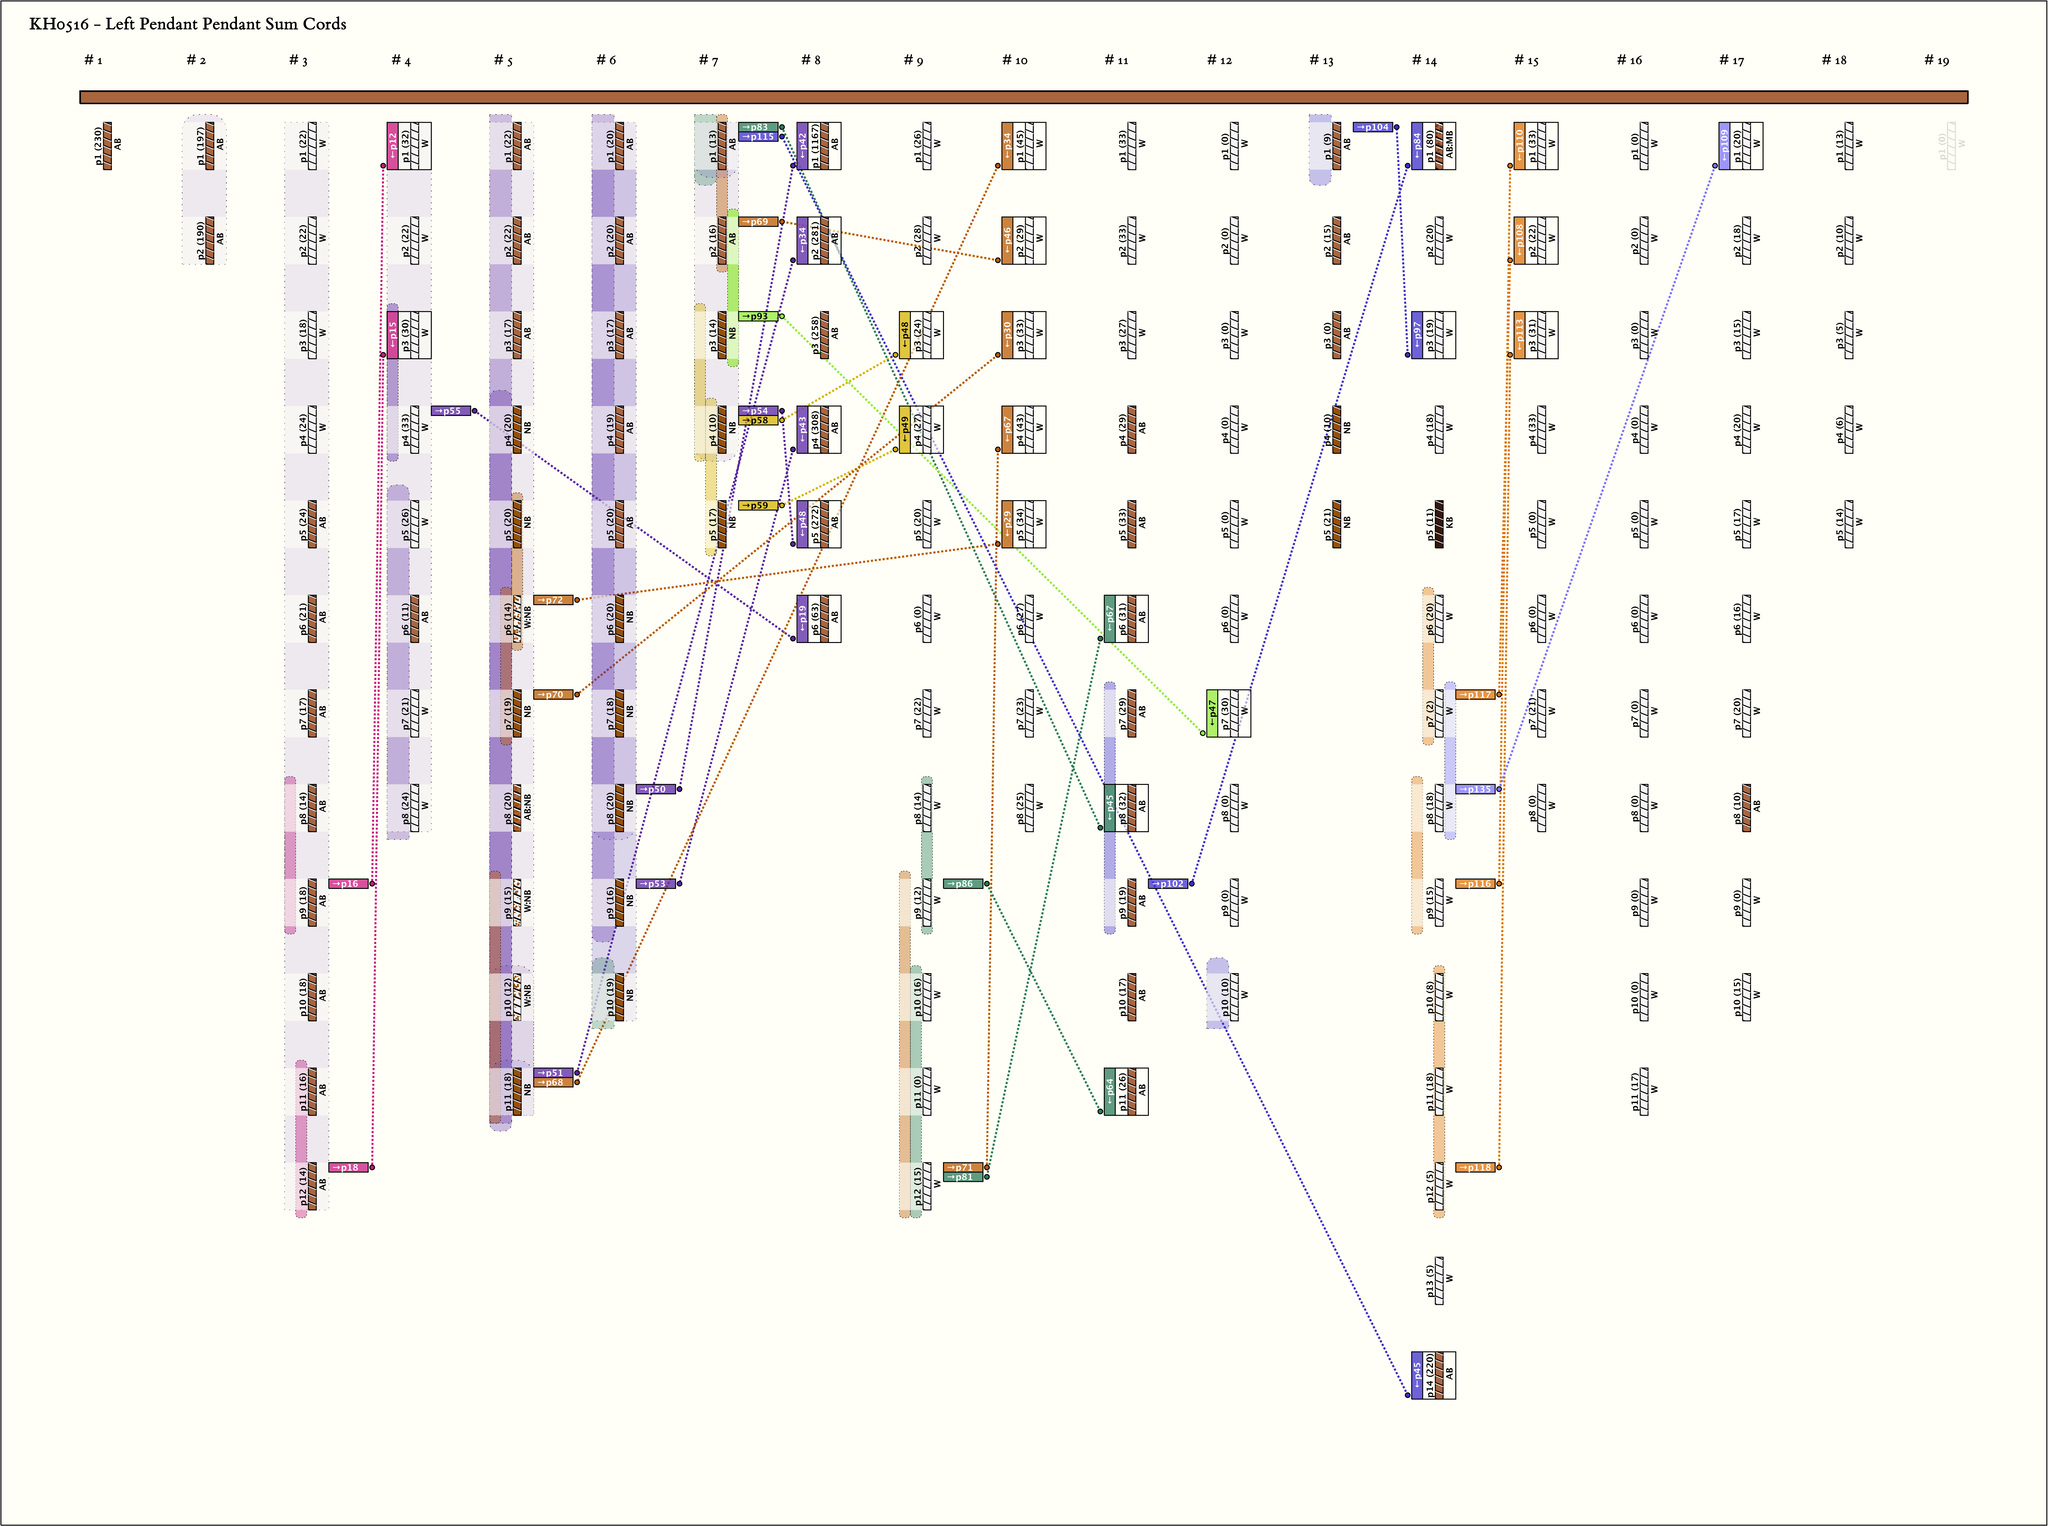Click the # 8 column header
2048x1526 pixels.
(810, 61)
